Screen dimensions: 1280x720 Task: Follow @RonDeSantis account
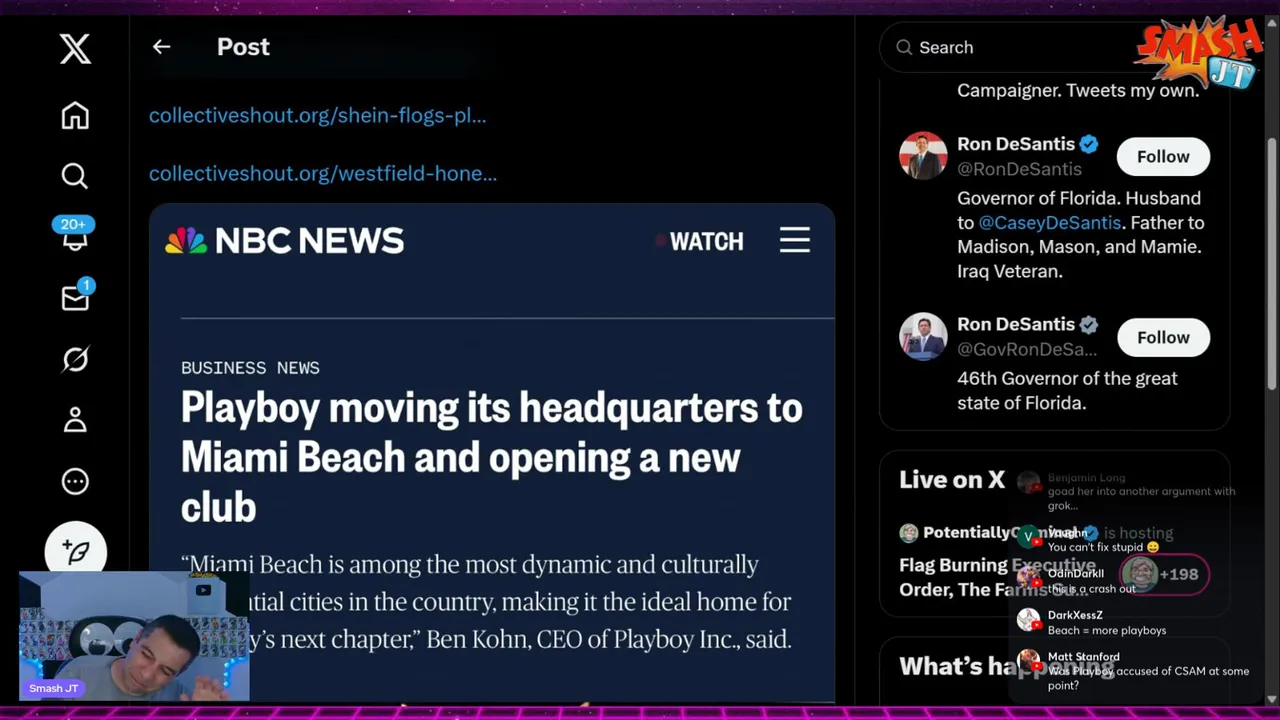[1163, 157]
